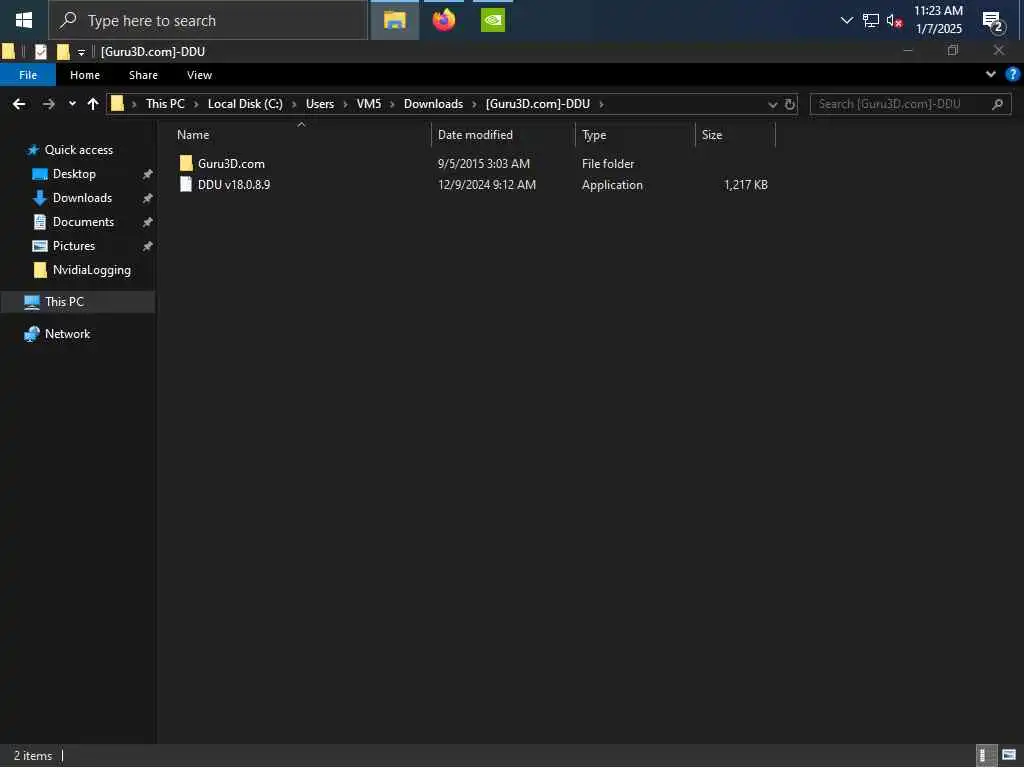Click the pin icon beside Documents
Viewport: 1024px width, 768px height.
(148, 222)
